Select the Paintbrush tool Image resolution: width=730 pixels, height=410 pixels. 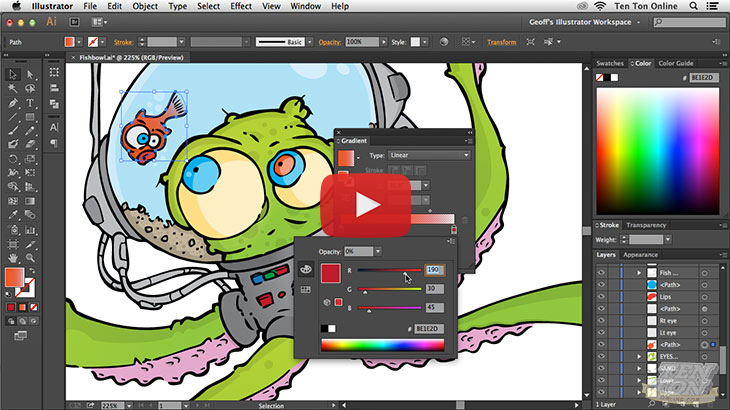pos(13,131)
